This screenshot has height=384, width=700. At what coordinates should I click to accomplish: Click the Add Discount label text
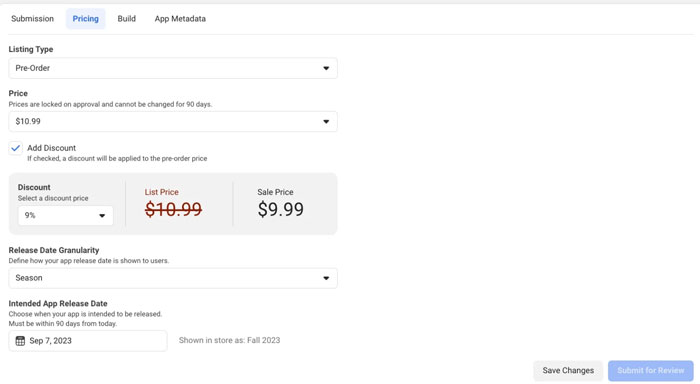pyautogui.click(x=51, y=148)
